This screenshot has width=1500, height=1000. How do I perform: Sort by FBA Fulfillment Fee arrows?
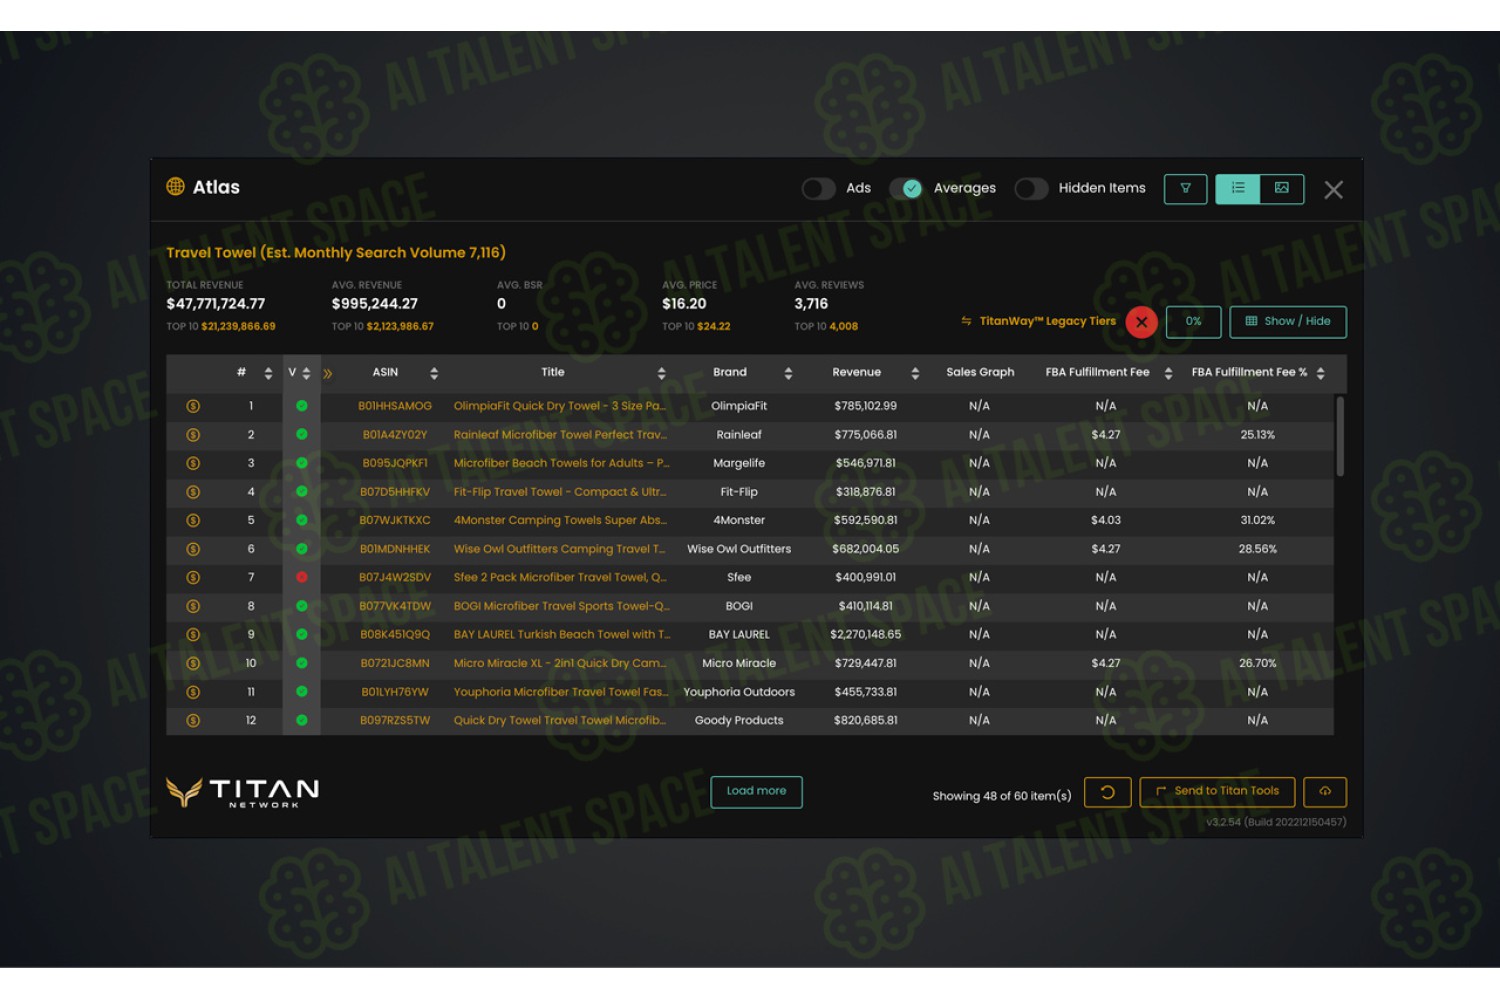click(x=1168, y=373)
